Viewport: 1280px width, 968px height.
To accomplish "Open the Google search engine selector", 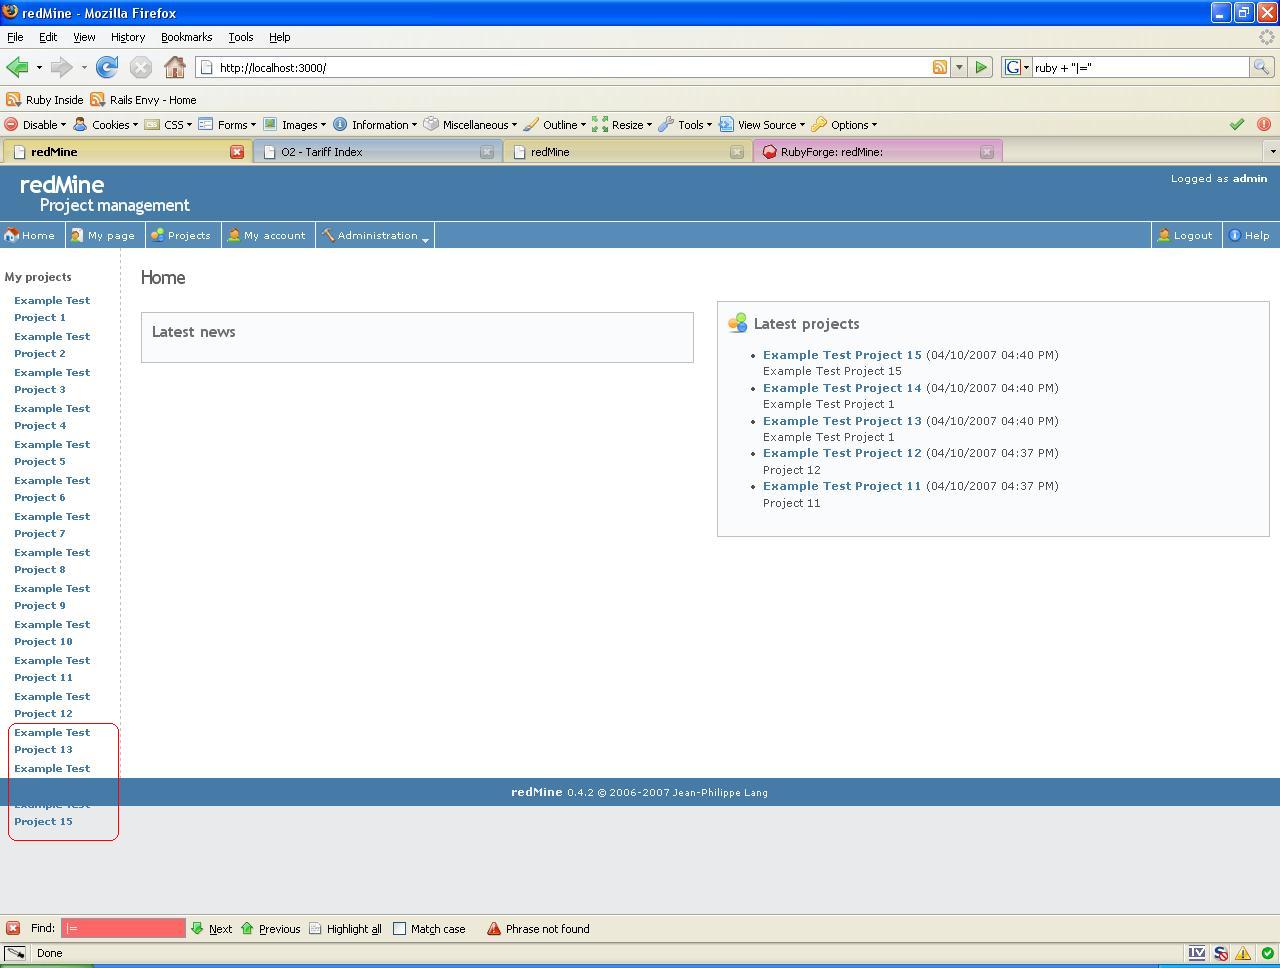I will (x=1017, y=67).
